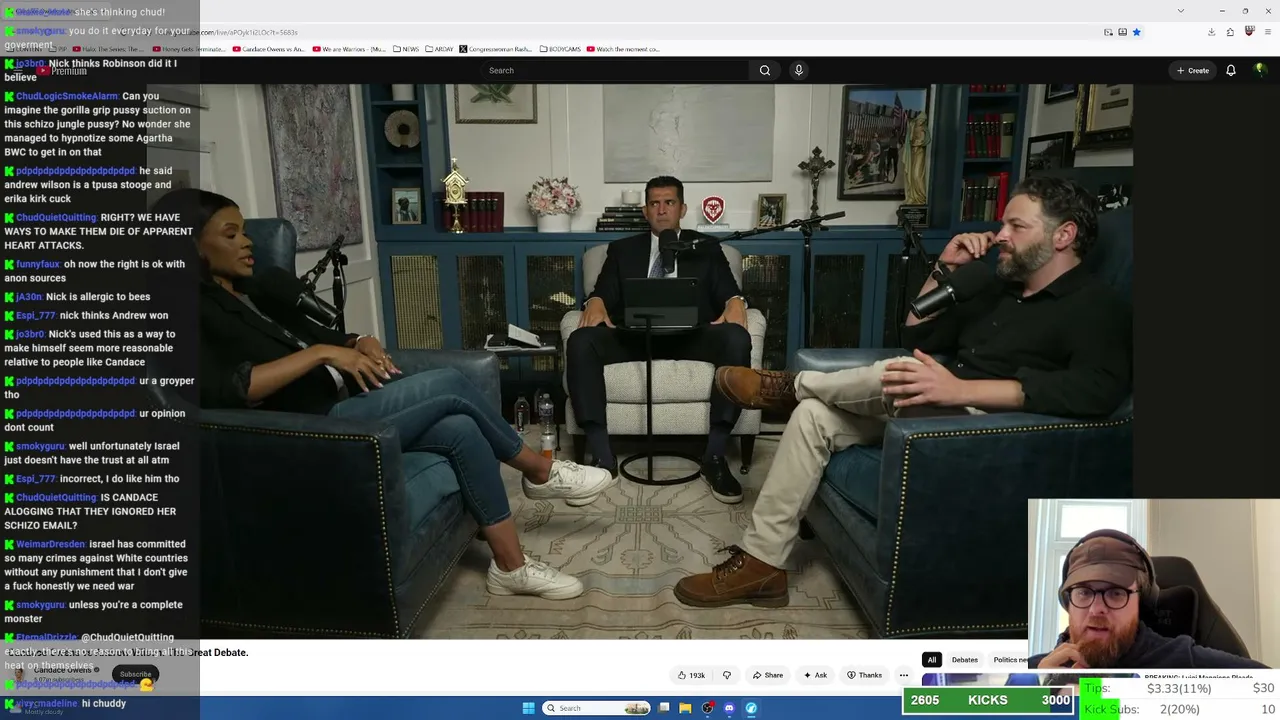1280x720 pixels.
Task: Open the YouTube account avatar menu
Action: tap(1260, 70)
